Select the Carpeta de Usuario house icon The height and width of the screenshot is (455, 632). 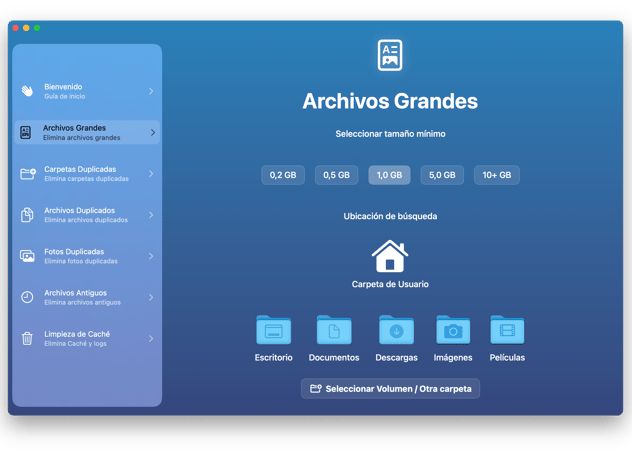click(390, 256)
